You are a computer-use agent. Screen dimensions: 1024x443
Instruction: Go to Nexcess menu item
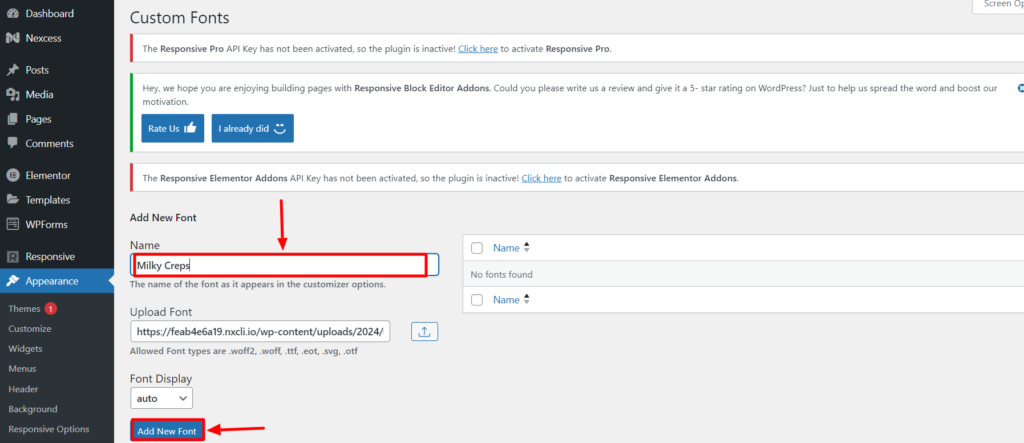43,38
